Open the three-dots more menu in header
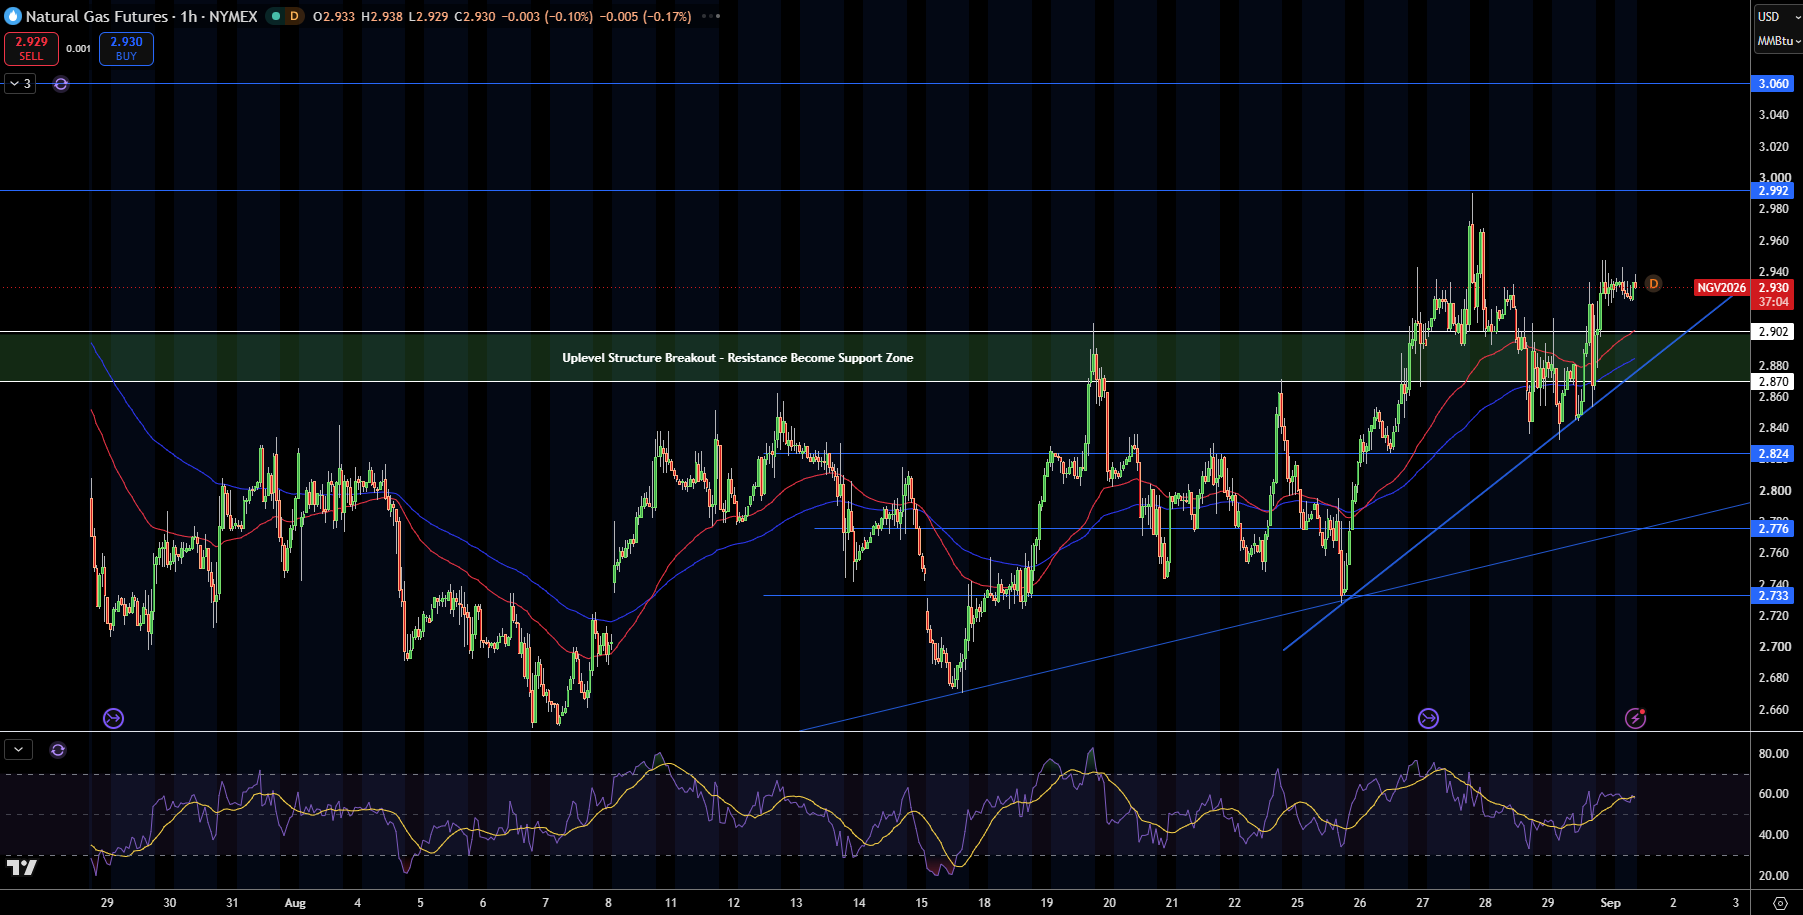 pos(710,16)
